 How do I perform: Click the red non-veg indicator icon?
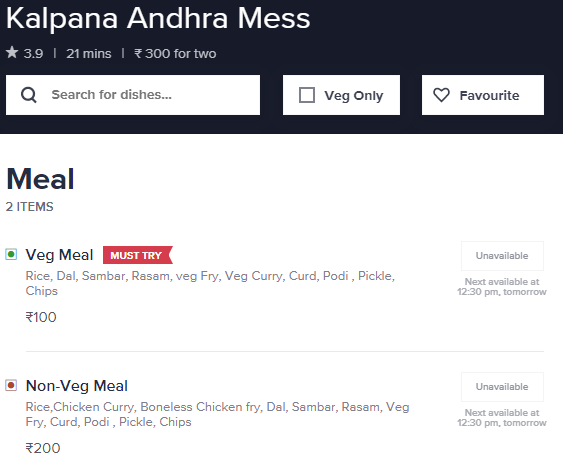(x=11, y=385)
